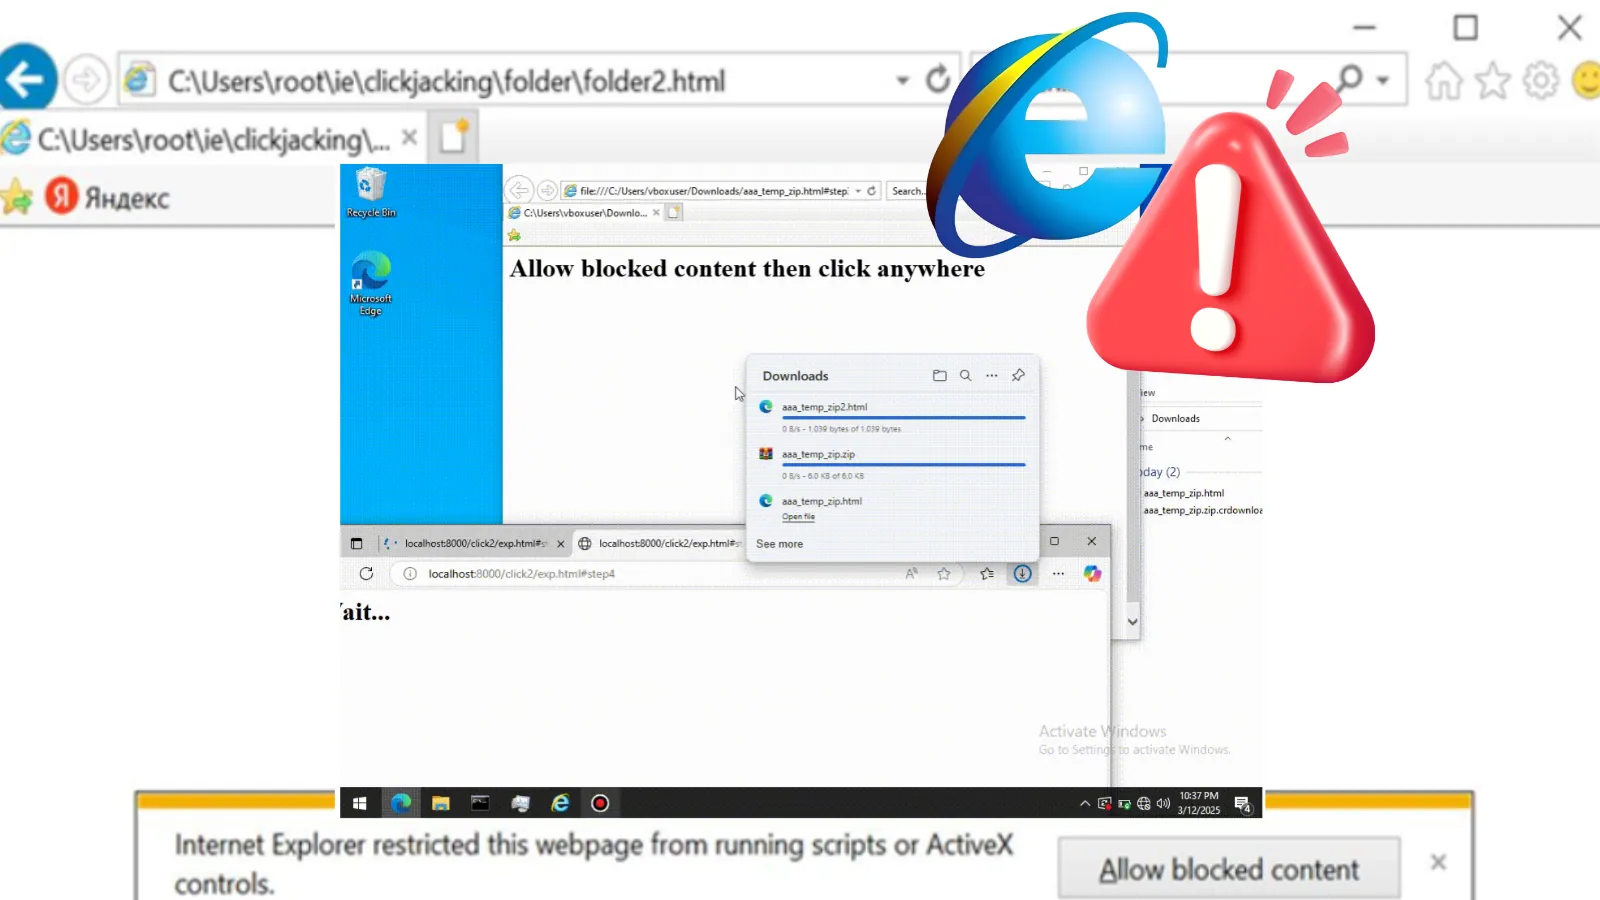Click Allow blocked content button
Image resolution: width=1600 pixels, height=900 pixels.
[x=1229, y=869]
